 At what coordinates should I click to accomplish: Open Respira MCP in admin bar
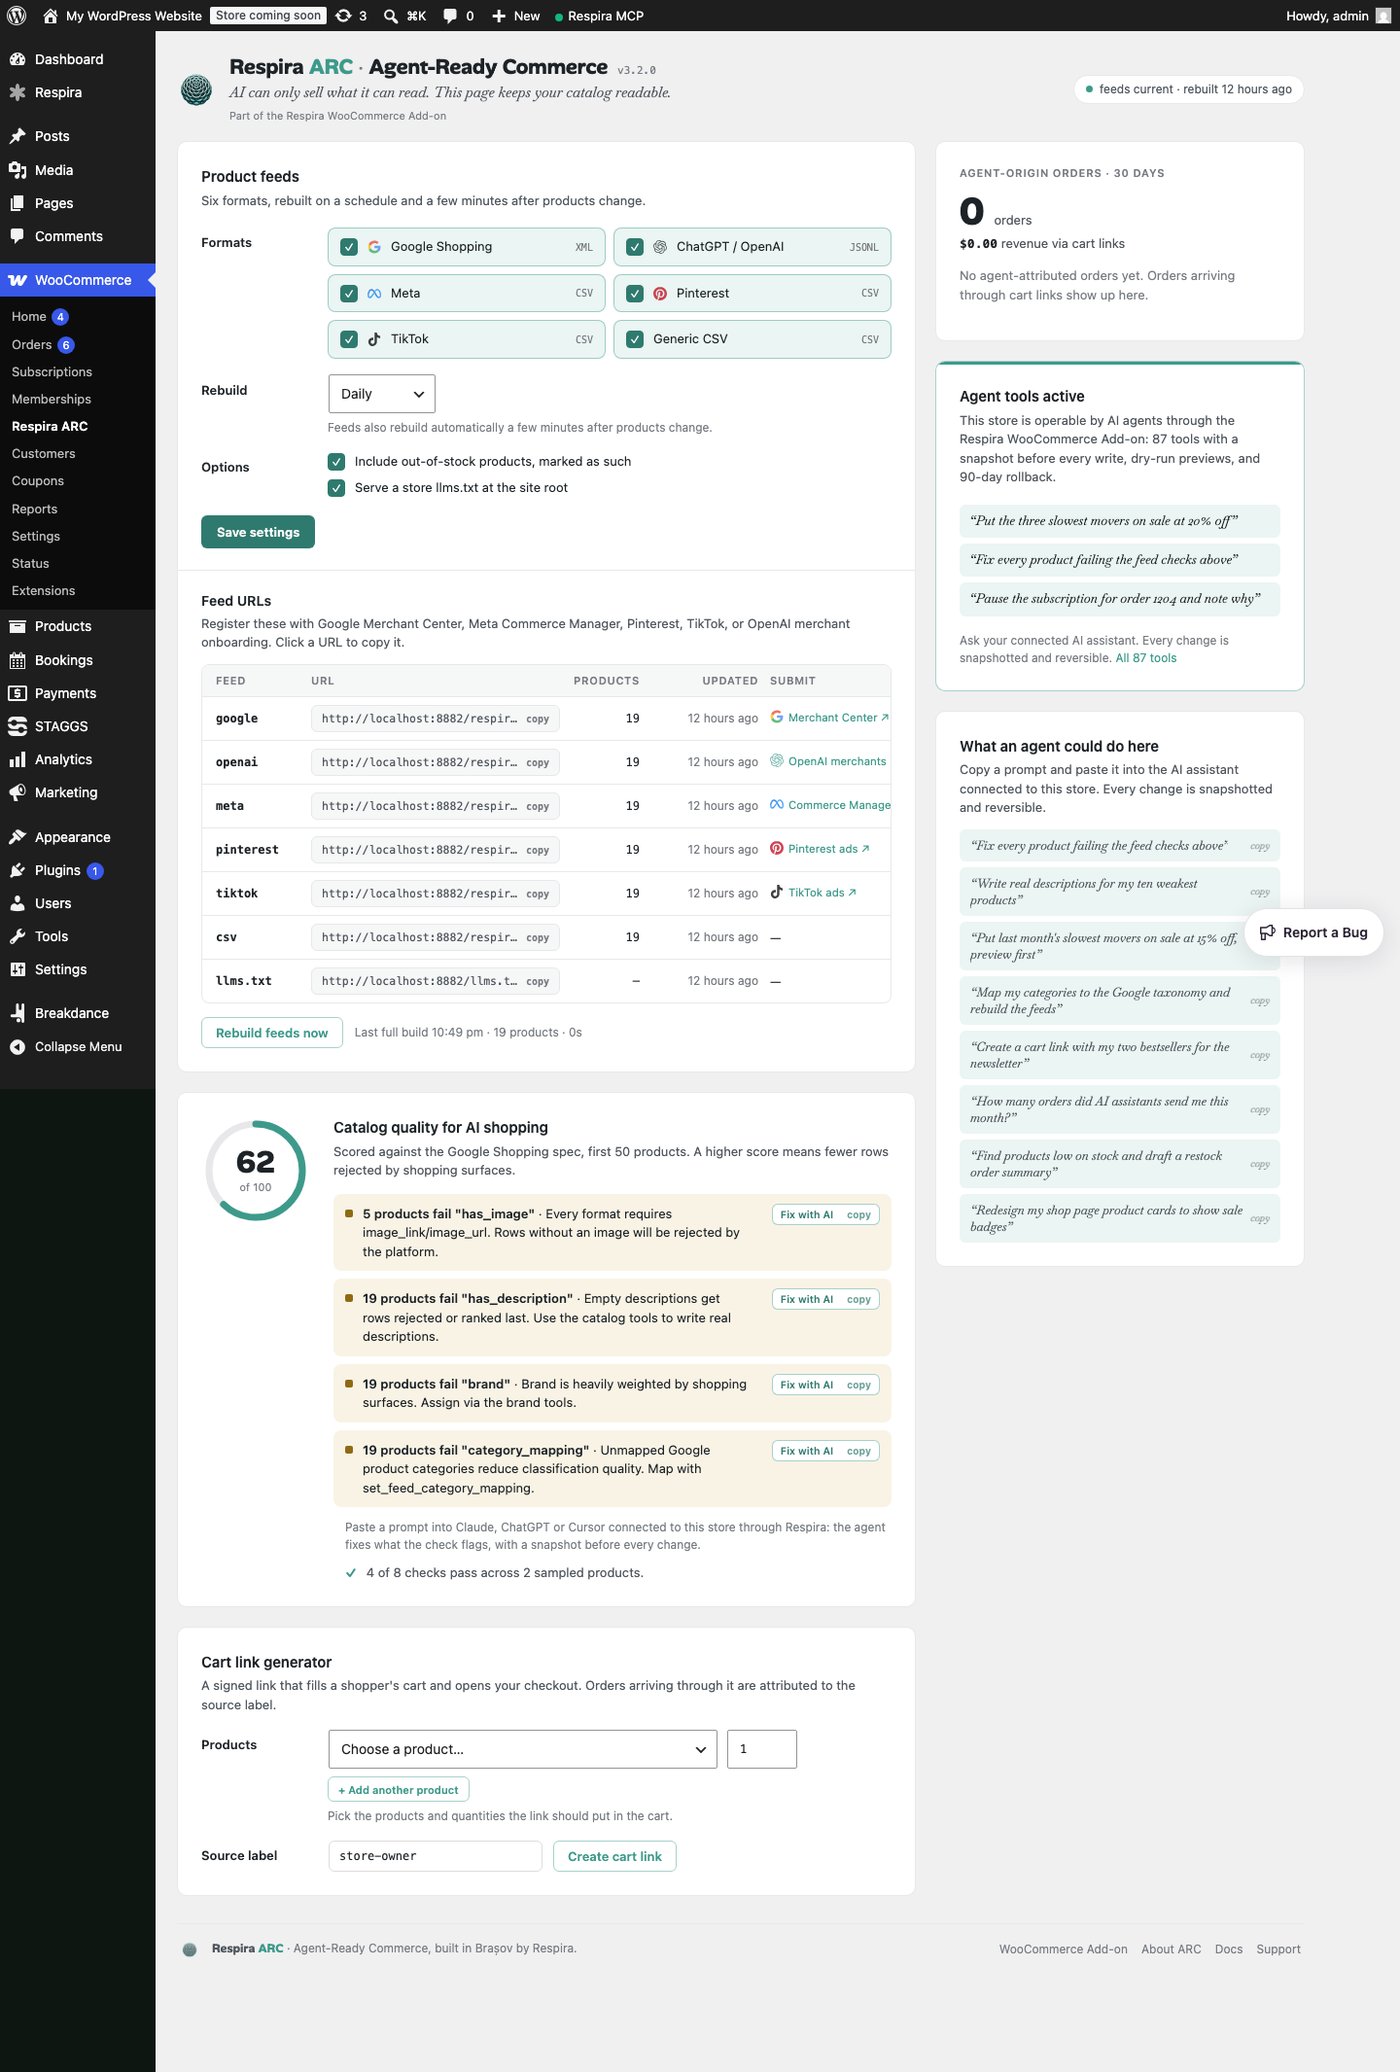click(599, 15)
